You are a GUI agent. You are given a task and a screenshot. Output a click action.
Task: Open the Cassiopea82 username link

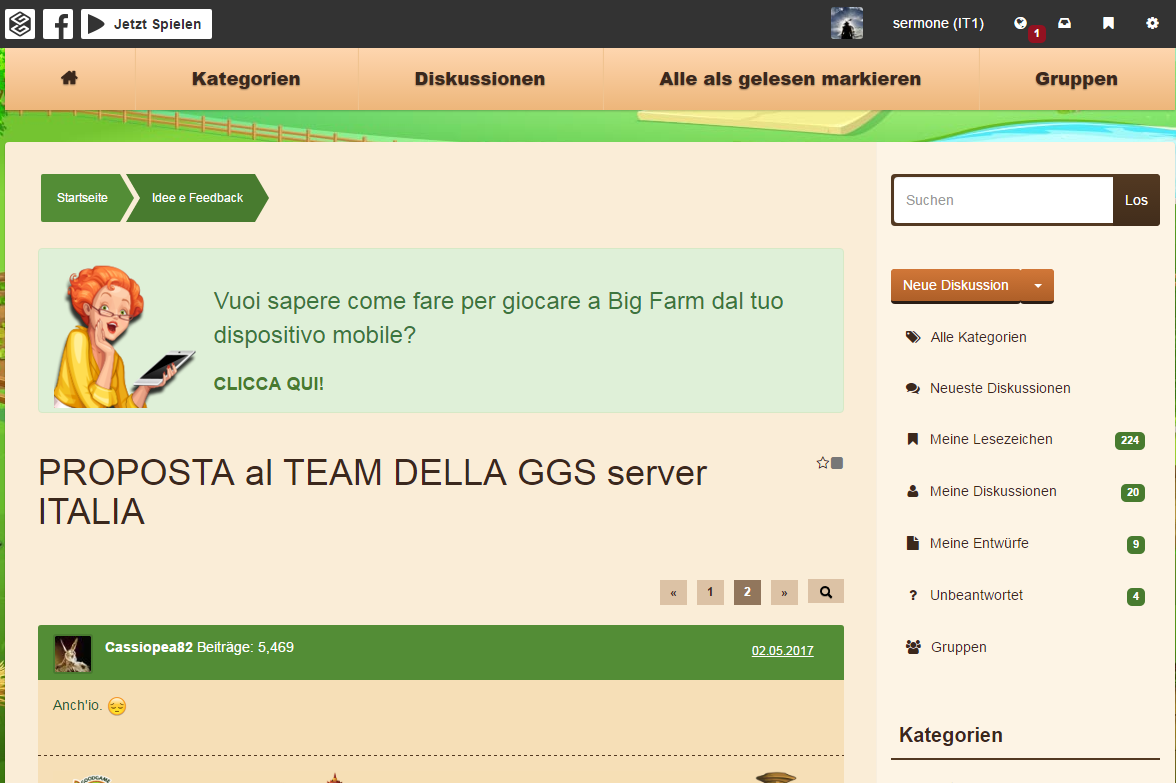(x=148, y=647)
